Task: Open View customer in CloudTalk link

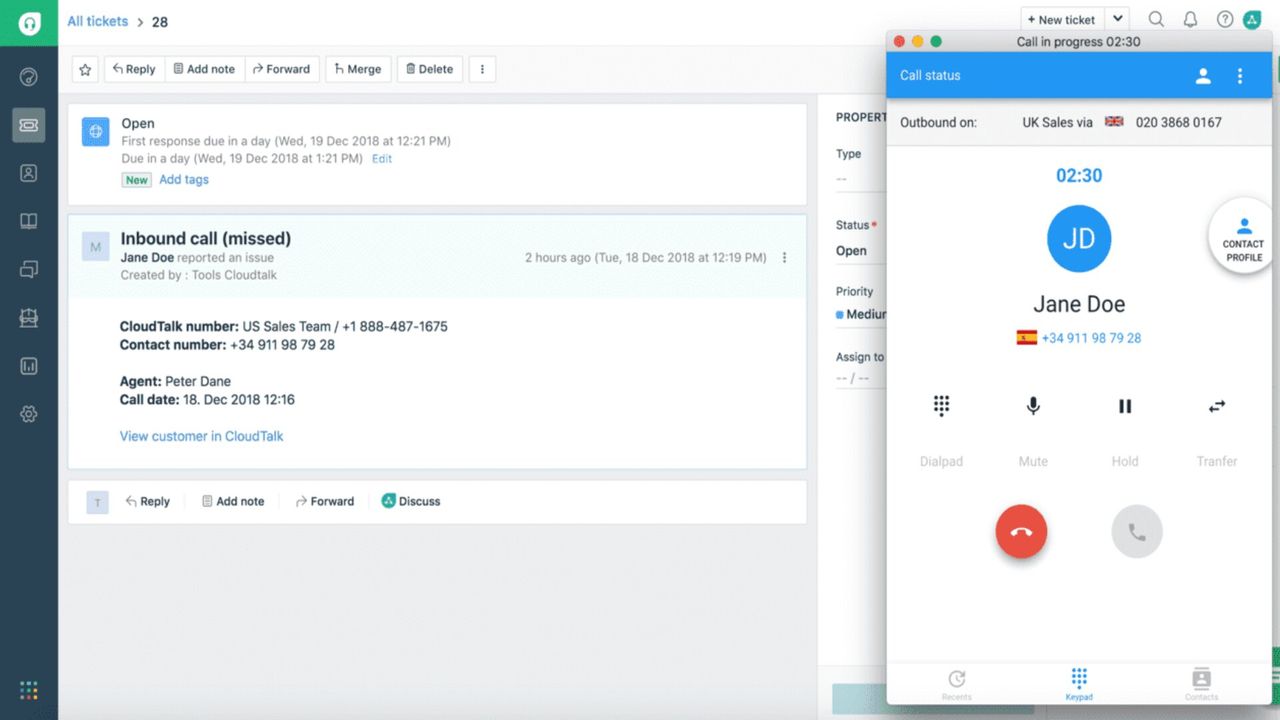Action: (201, 436)
